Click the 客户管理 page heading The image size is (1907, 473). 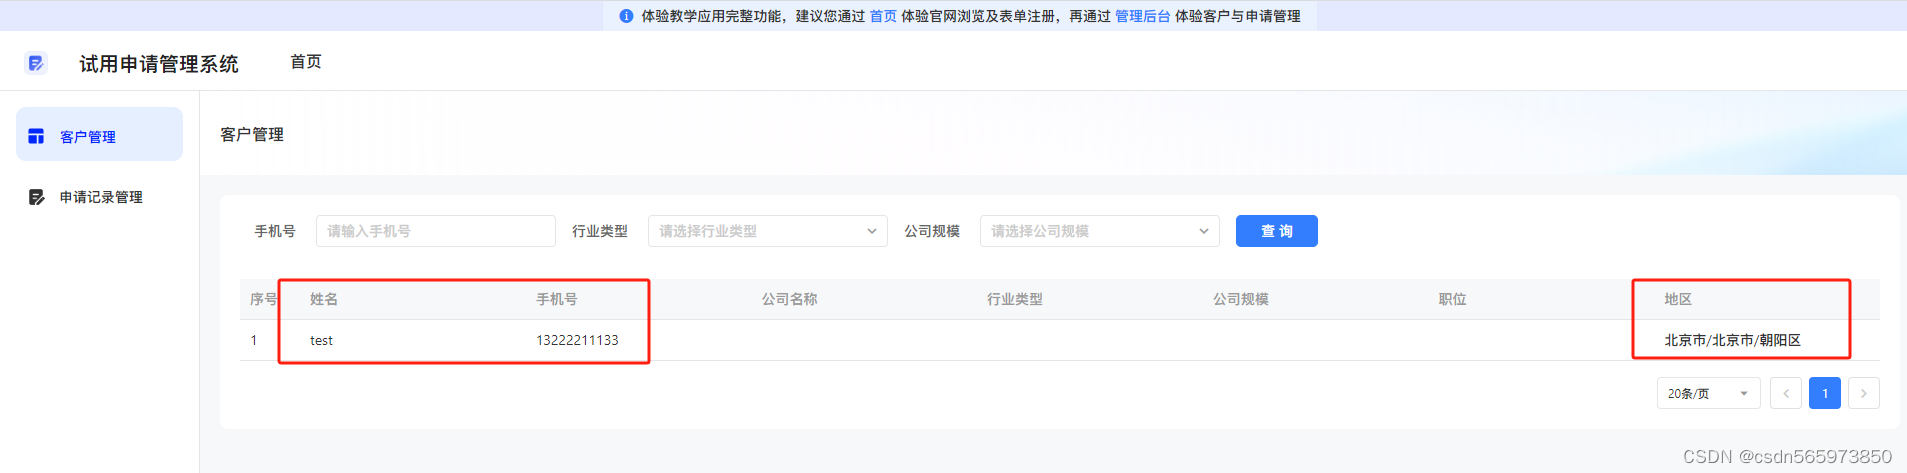tap(252, 134)
